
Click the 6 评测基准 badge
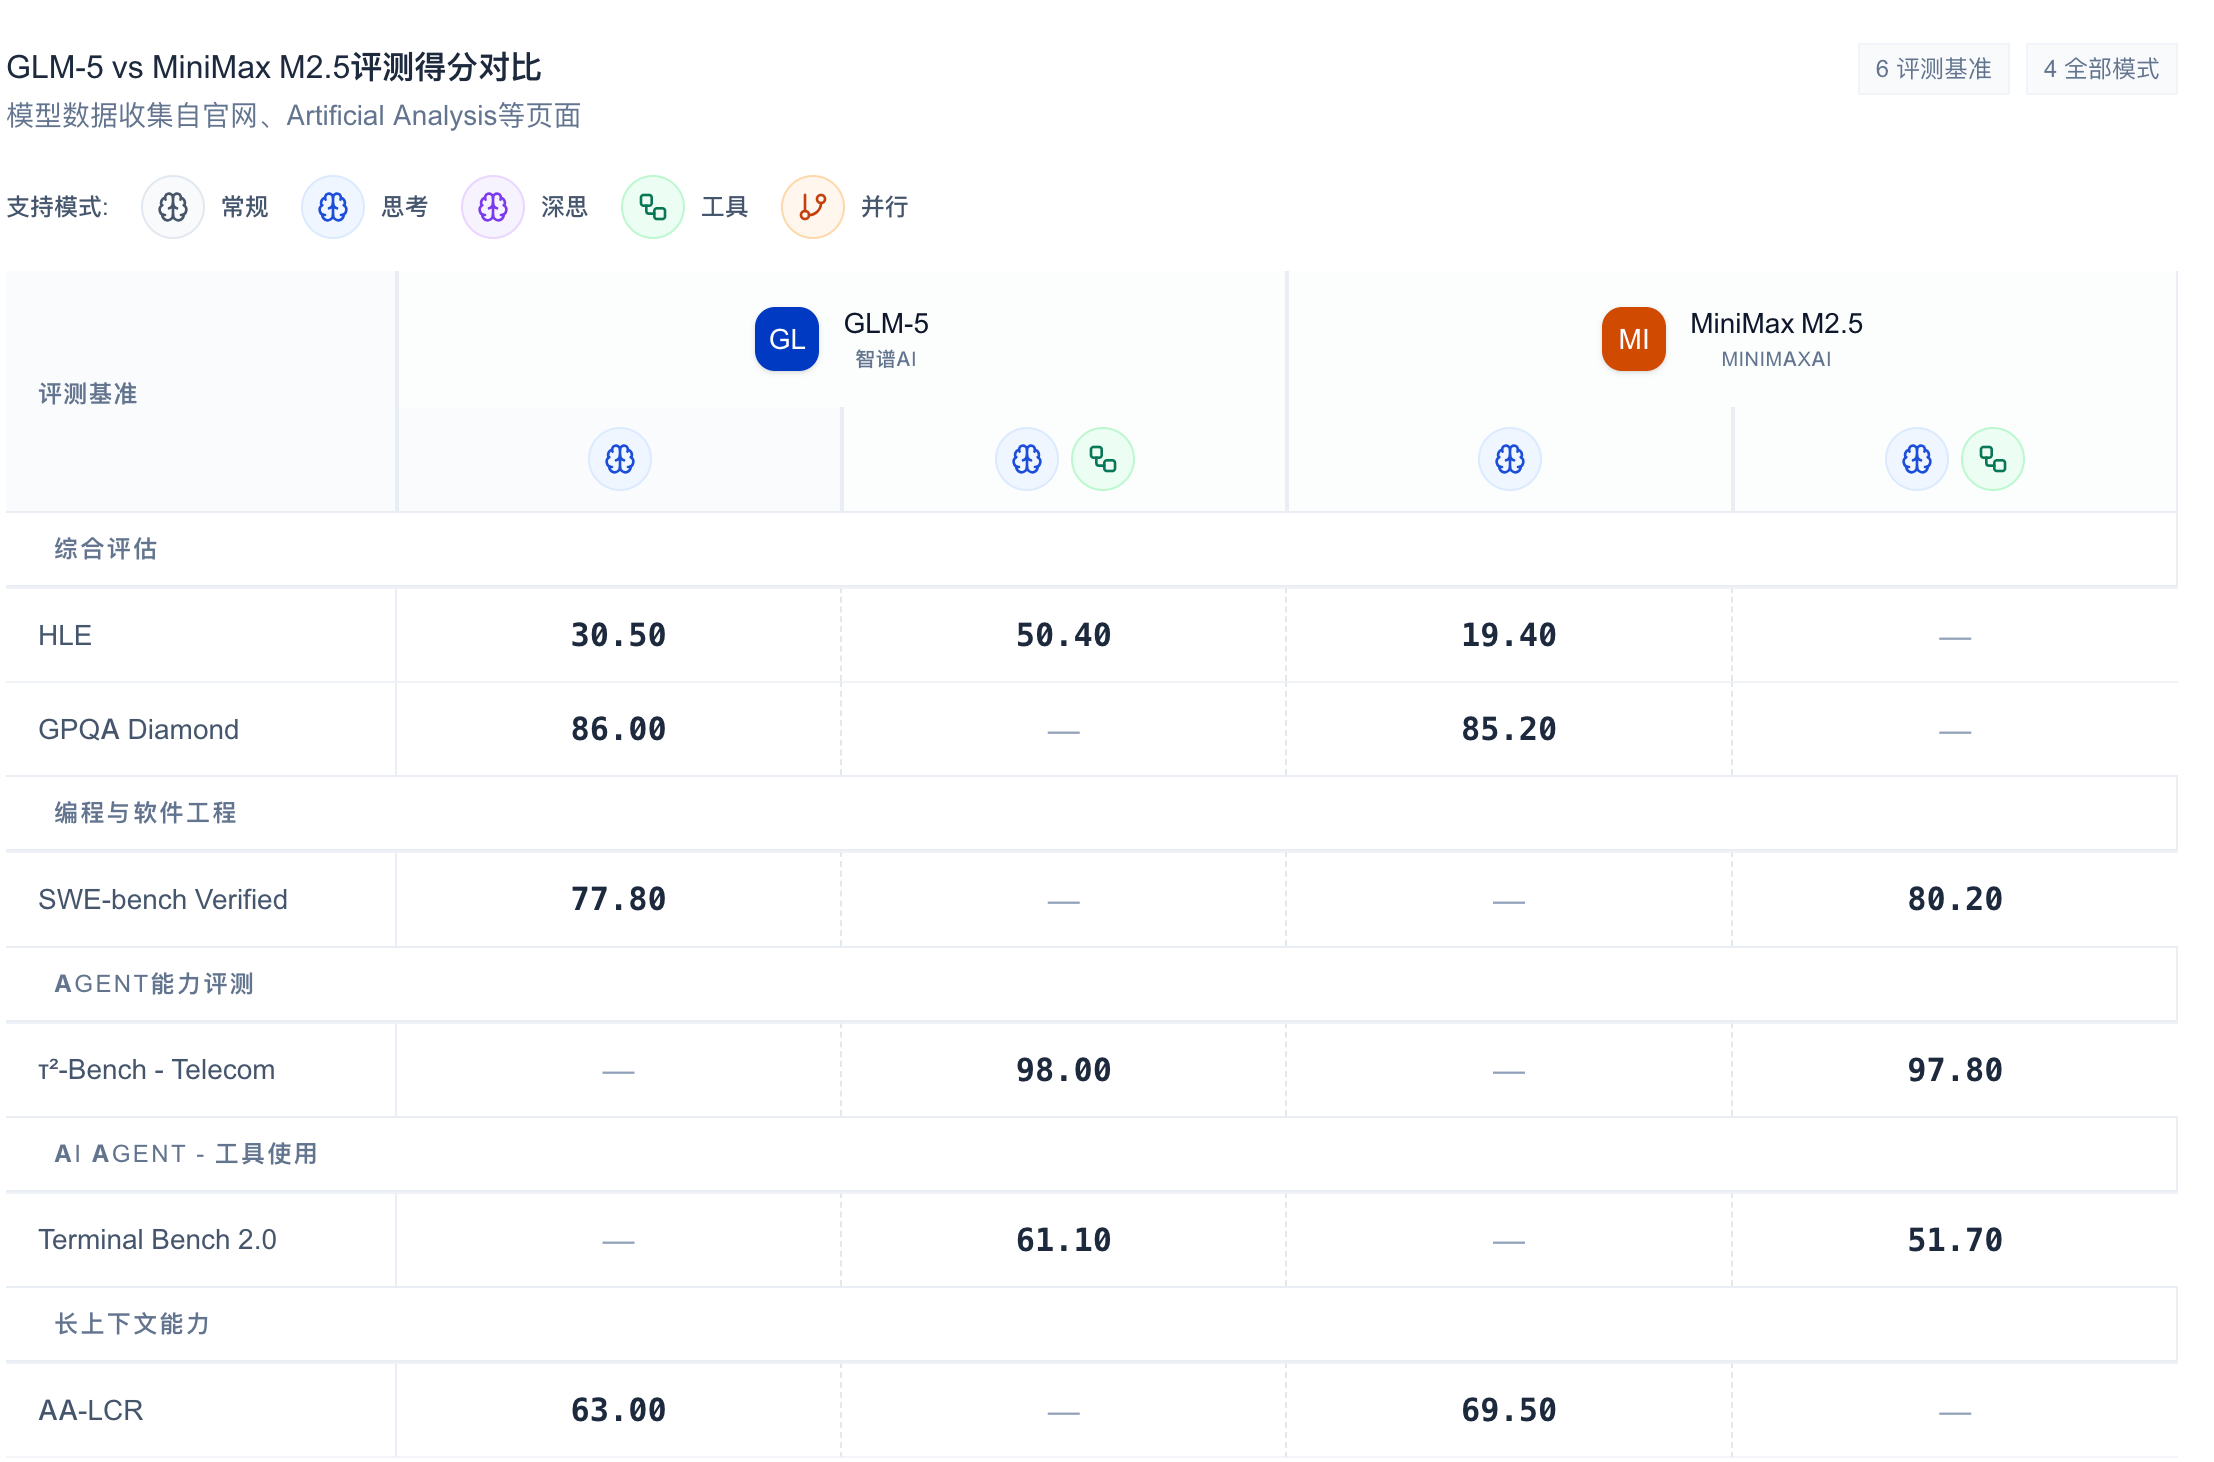tap(1933, 69)
